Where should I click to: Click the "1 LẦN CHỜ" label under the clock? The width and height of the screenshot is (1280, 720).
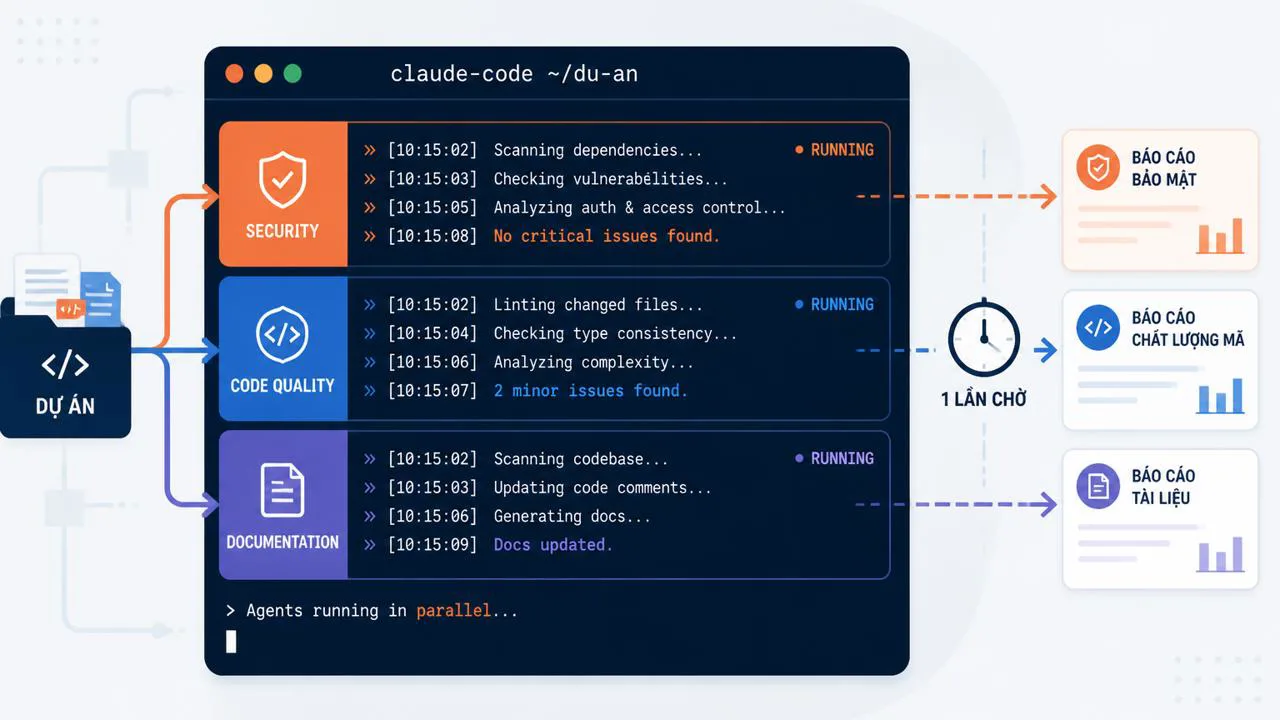tap(984, 399)
